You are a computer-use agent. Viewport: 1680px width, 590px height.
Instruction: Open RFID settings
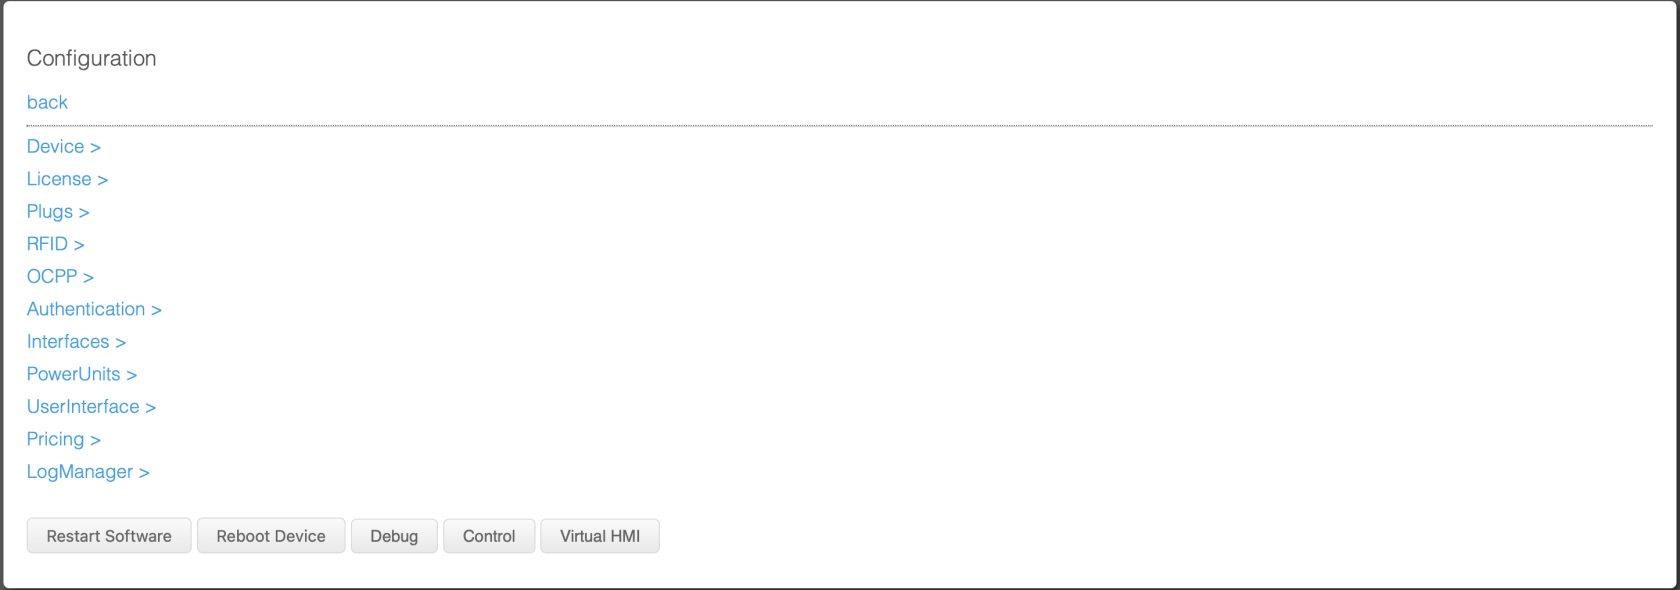[x=55, y=244]
